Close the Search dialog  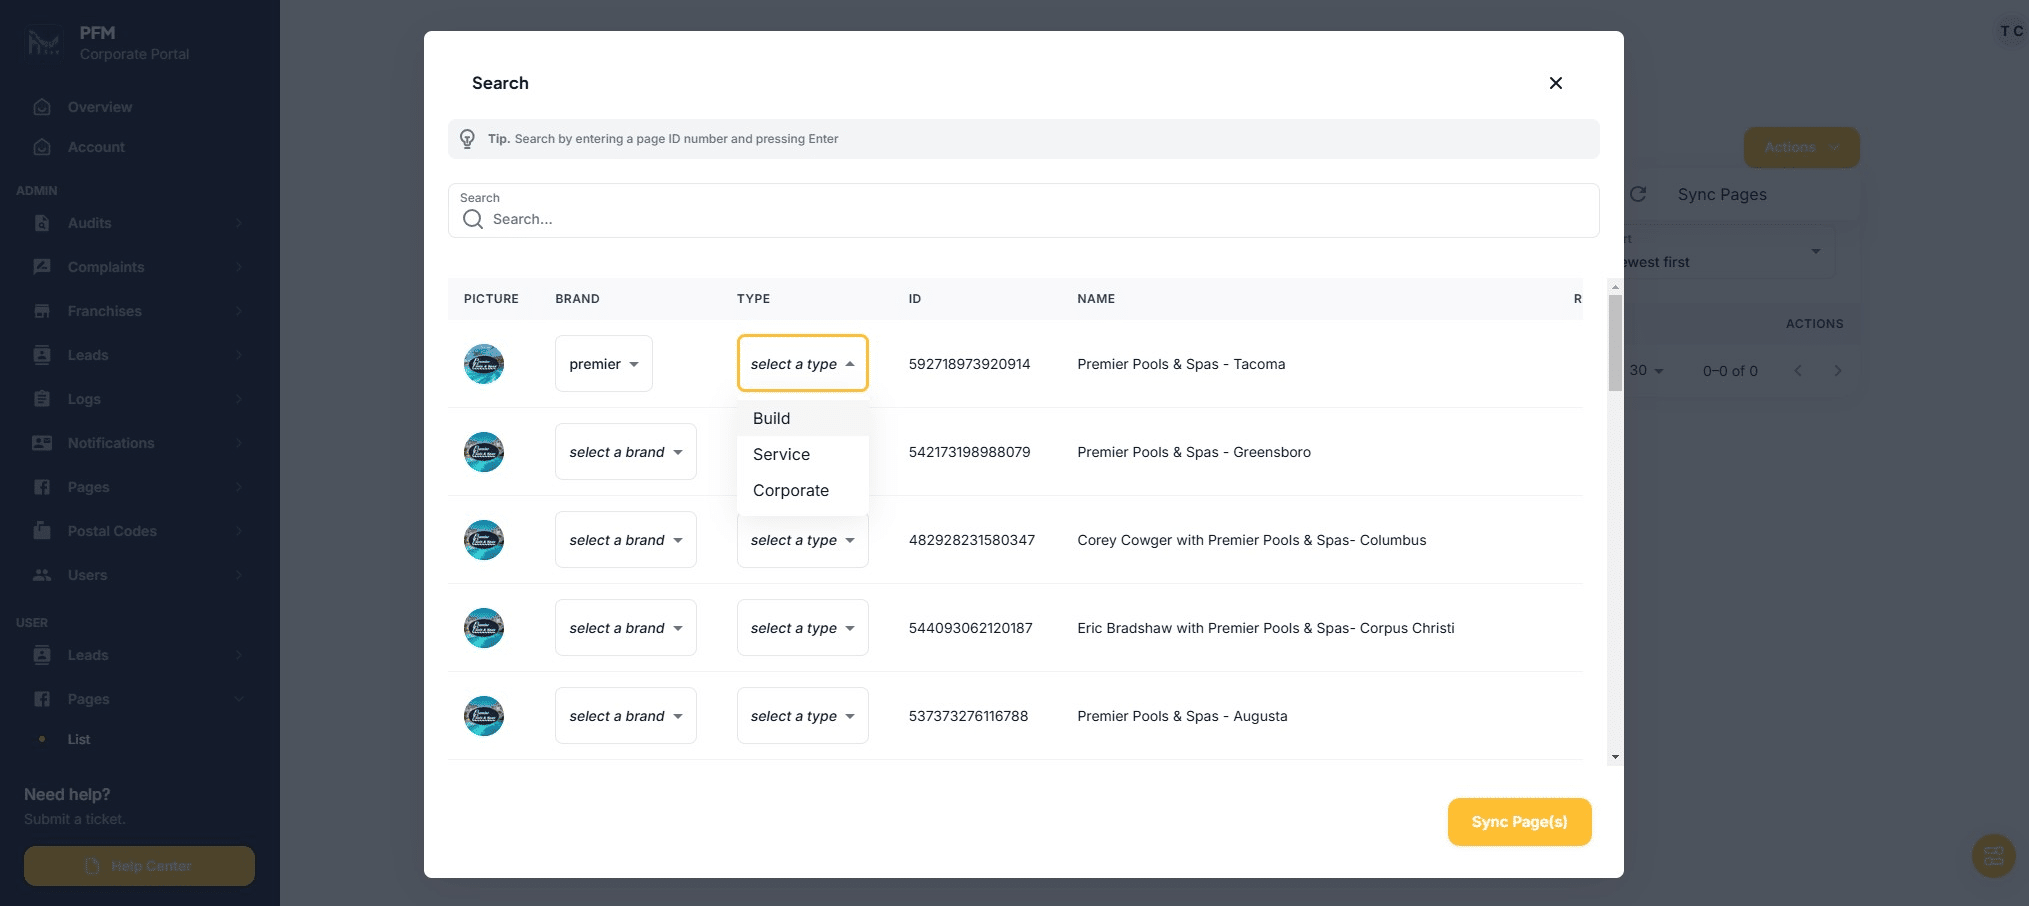pyautogui.click(x=1555, y=83)
